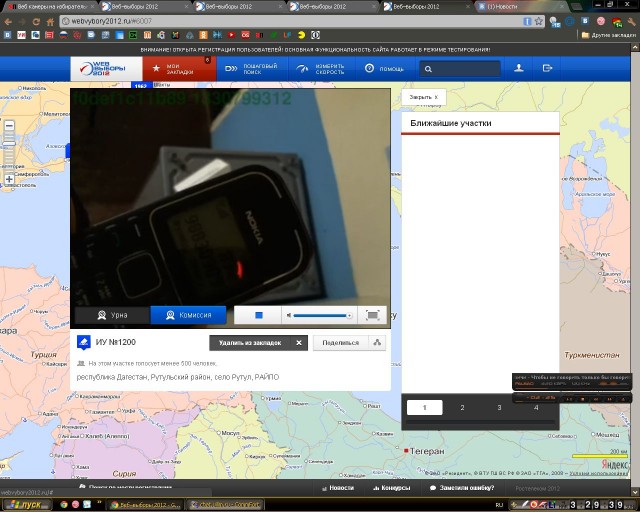Open Помощь help menu item
The image size is (640, 512).
click(x=384, y=69)
